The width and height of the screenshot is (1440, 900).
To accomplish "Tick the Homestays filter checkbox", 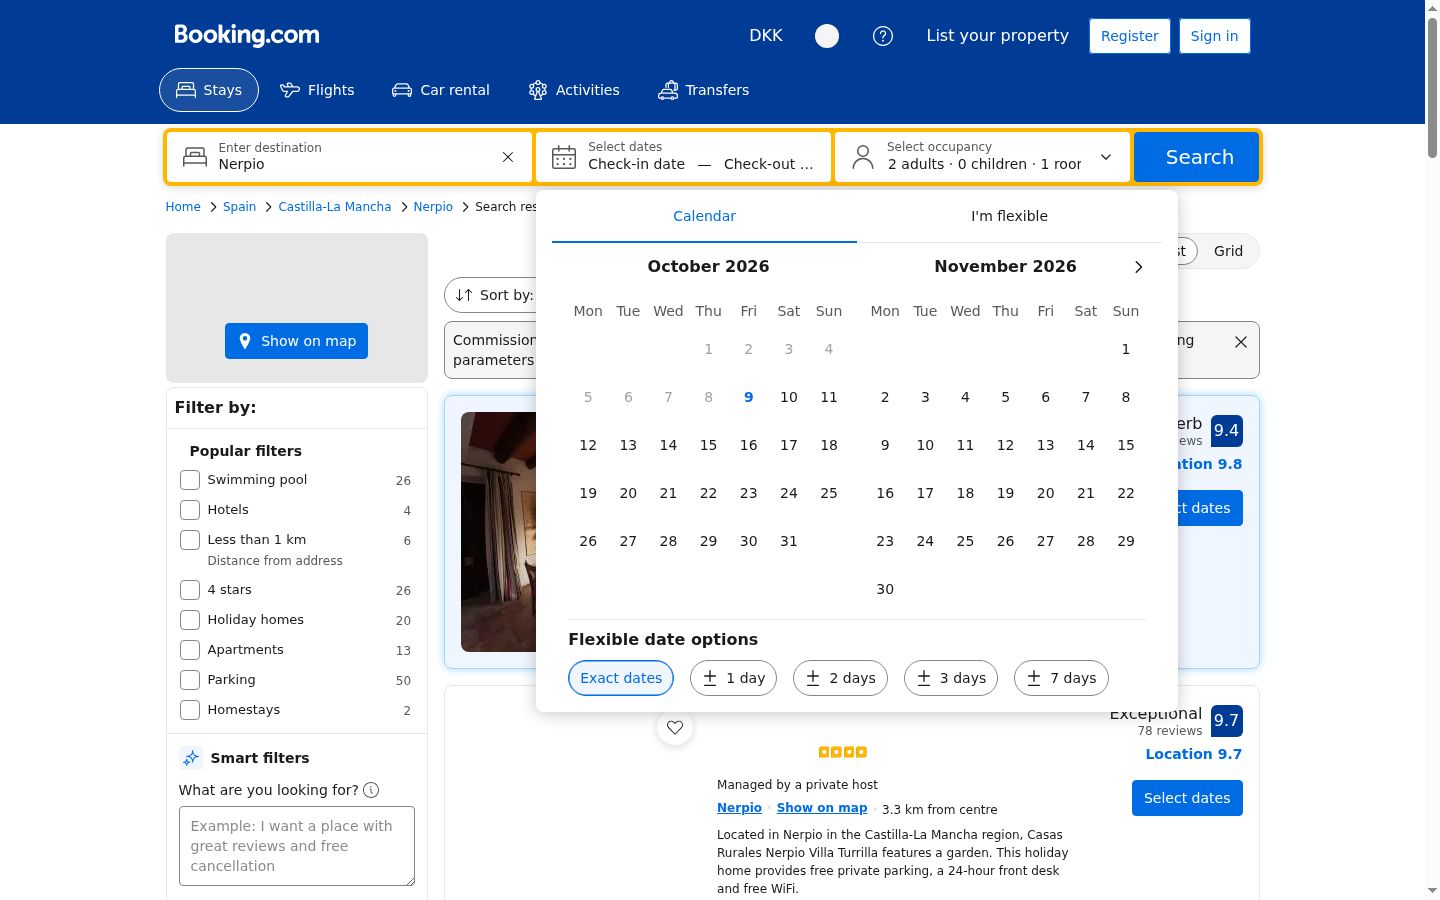I will click(190, 710).
